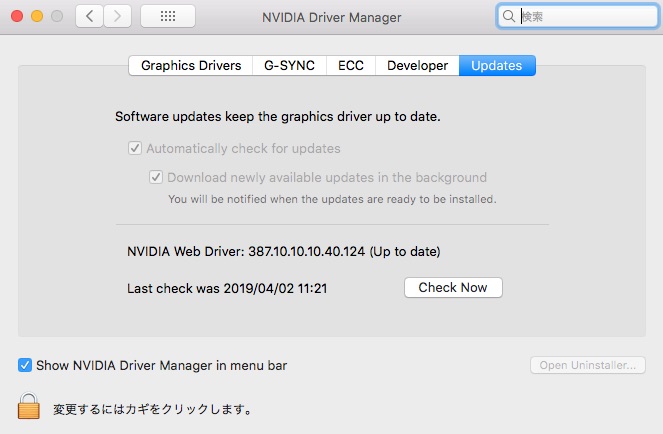Screen dimensions: 663x434
Task: Uncheck Show NVIDIA Driver Manager in menu bar
Action: [x=25, y=365]
